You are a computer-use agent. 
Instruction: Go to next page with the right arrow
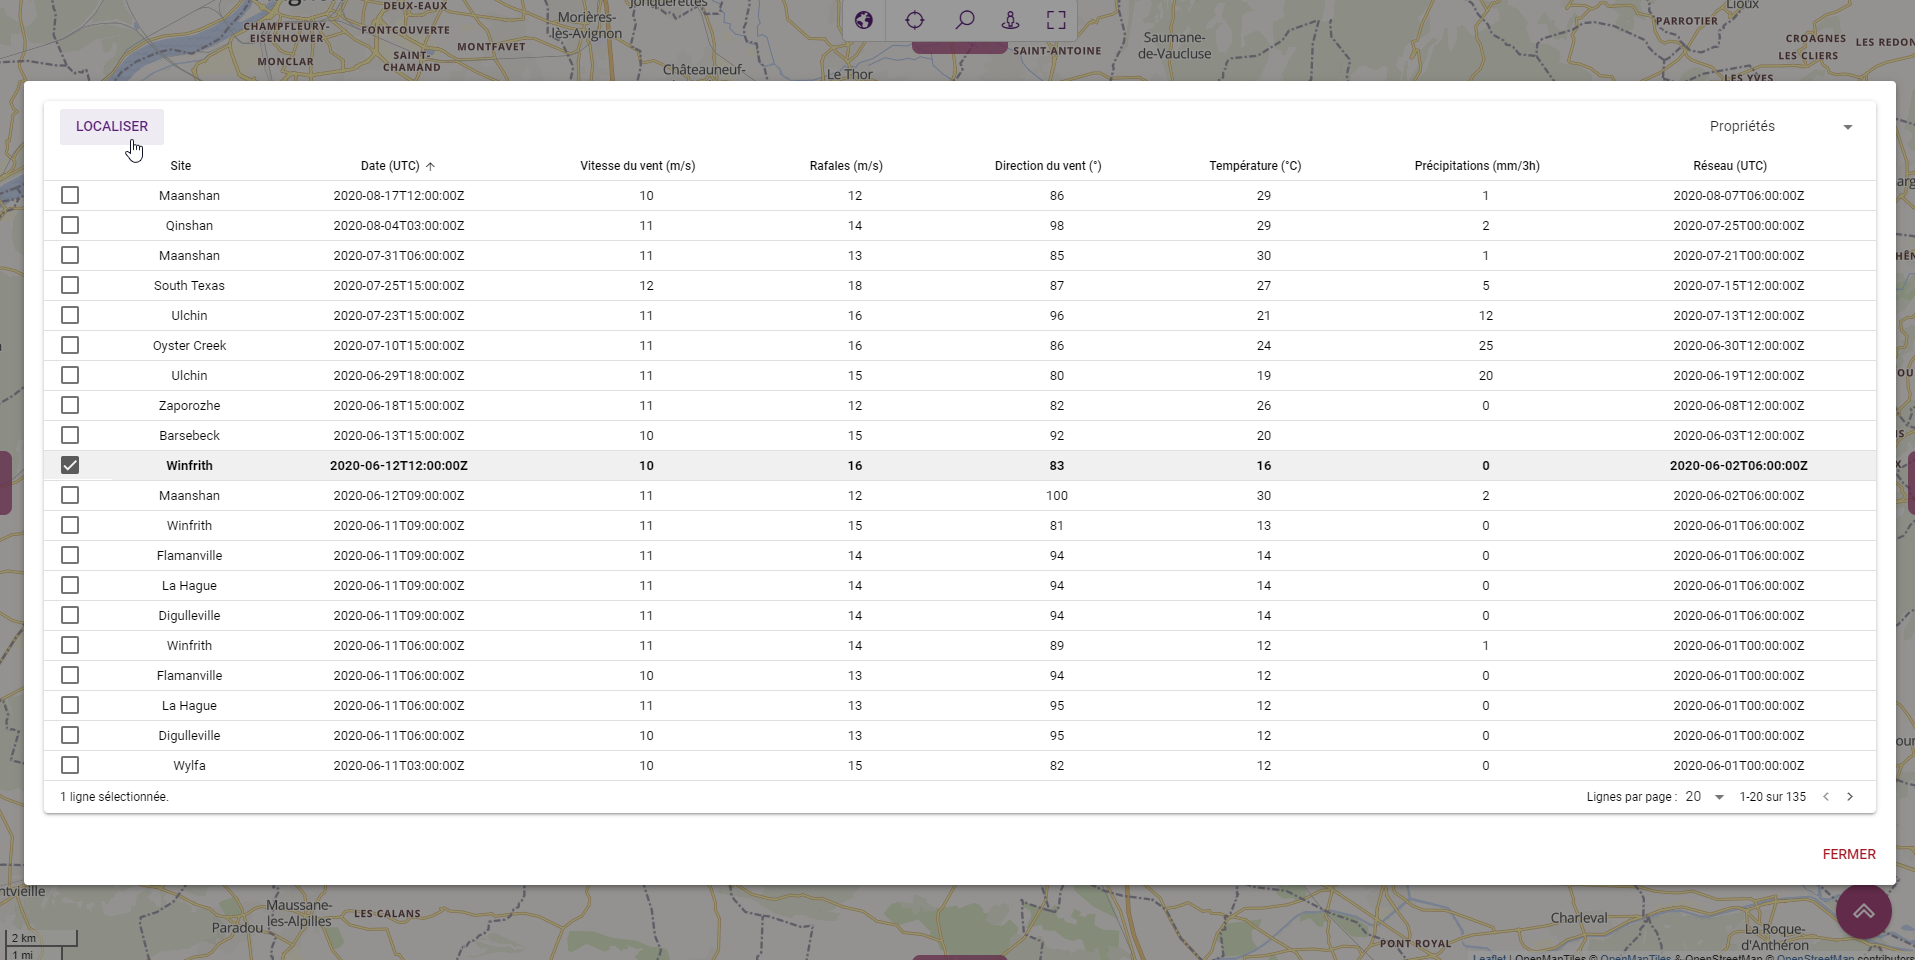coord(1851,797)
